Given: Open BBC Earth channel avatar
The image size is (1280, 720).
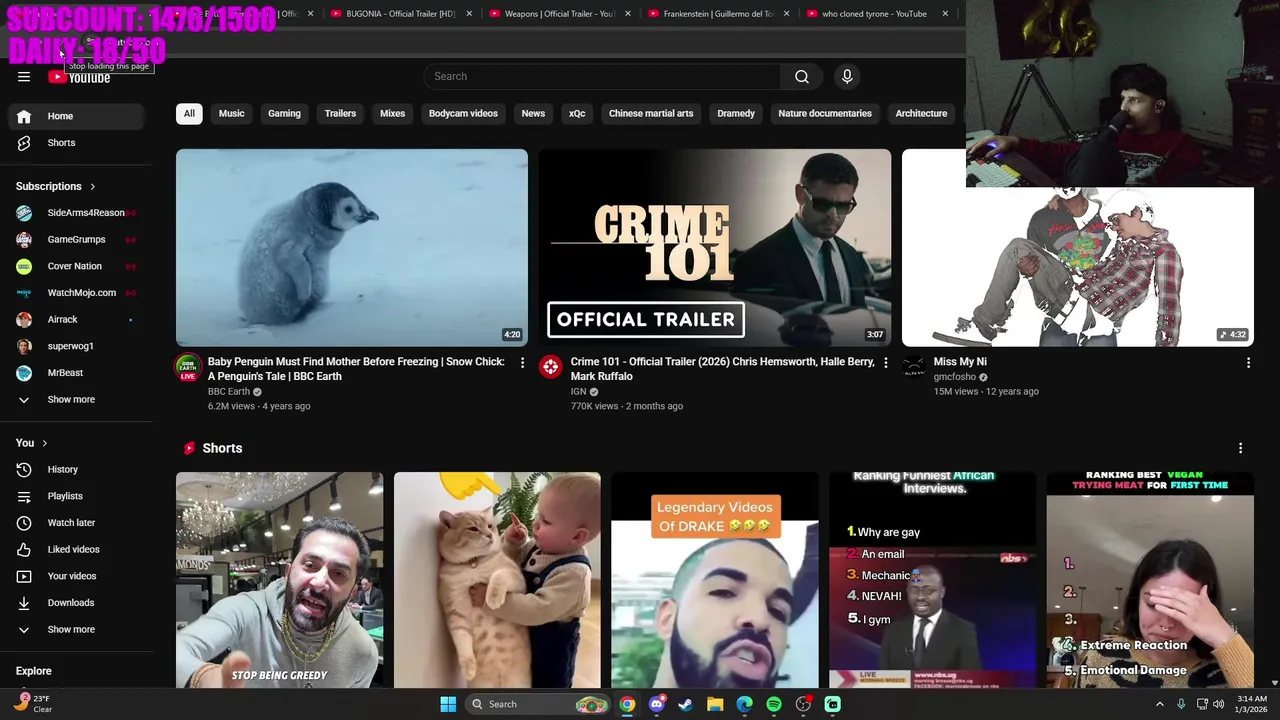Looking at the screenshot, I should click(x=188, y=367).
